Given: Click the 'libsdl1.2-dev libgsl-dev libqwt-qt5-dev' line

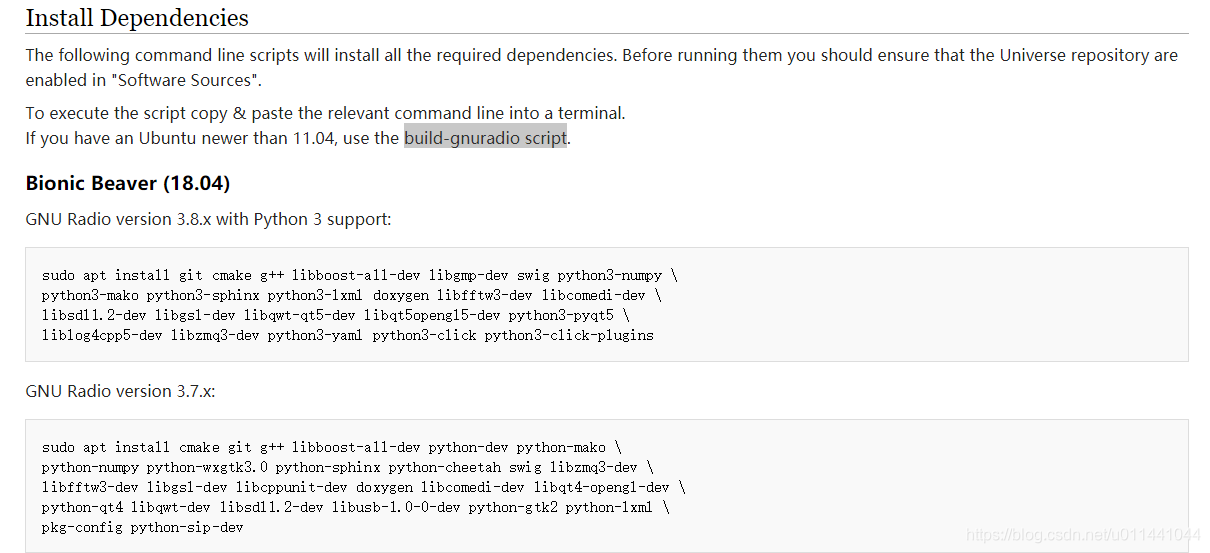Looking at the screenshot, I should (335, 315).
